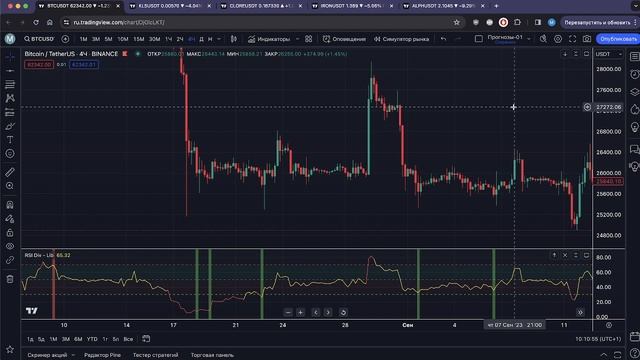This screenshot has height=360, width=640.
Task: Open the Тестер стратегий tab
Action: 156,355
